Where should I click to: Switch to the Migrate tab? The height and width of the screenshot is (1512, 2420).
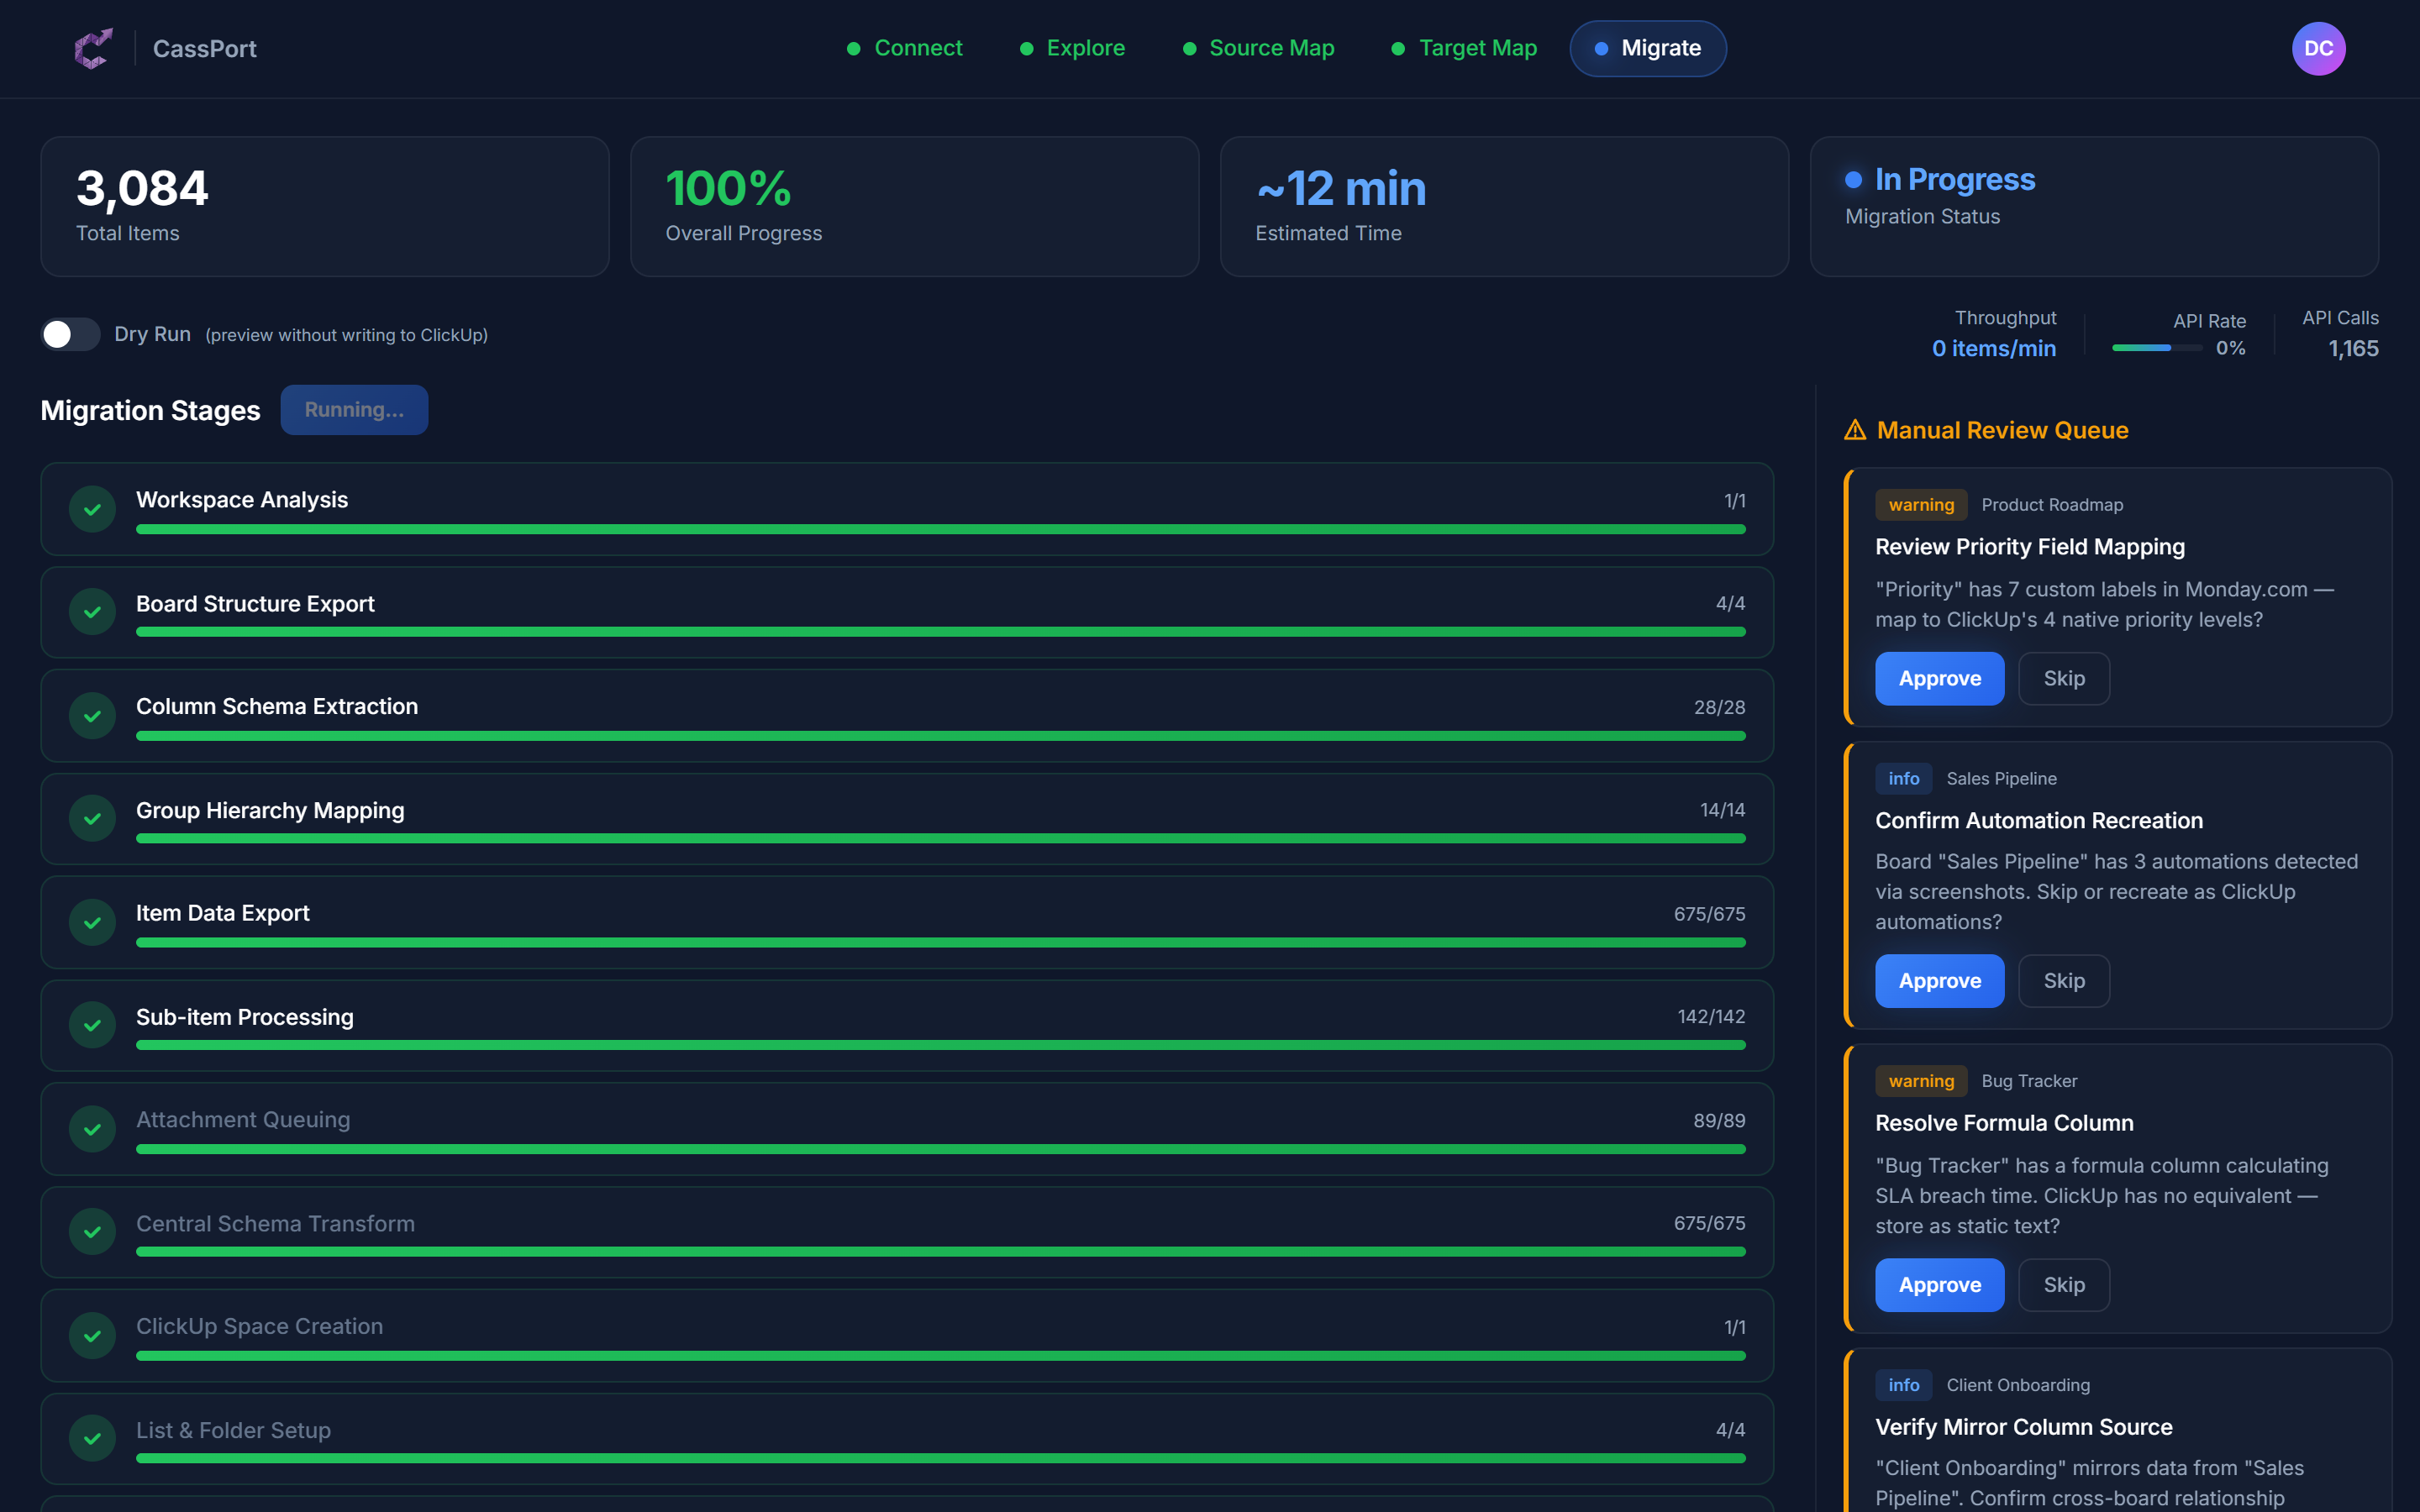point(1647,48)
